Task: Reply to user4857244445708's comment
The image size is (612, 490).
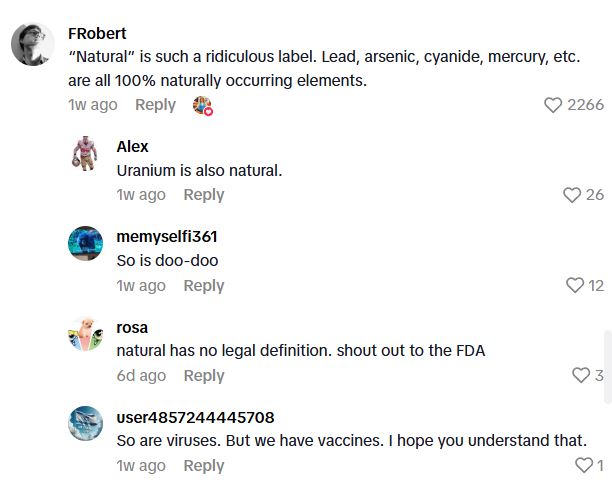Action: click(204, 466)
